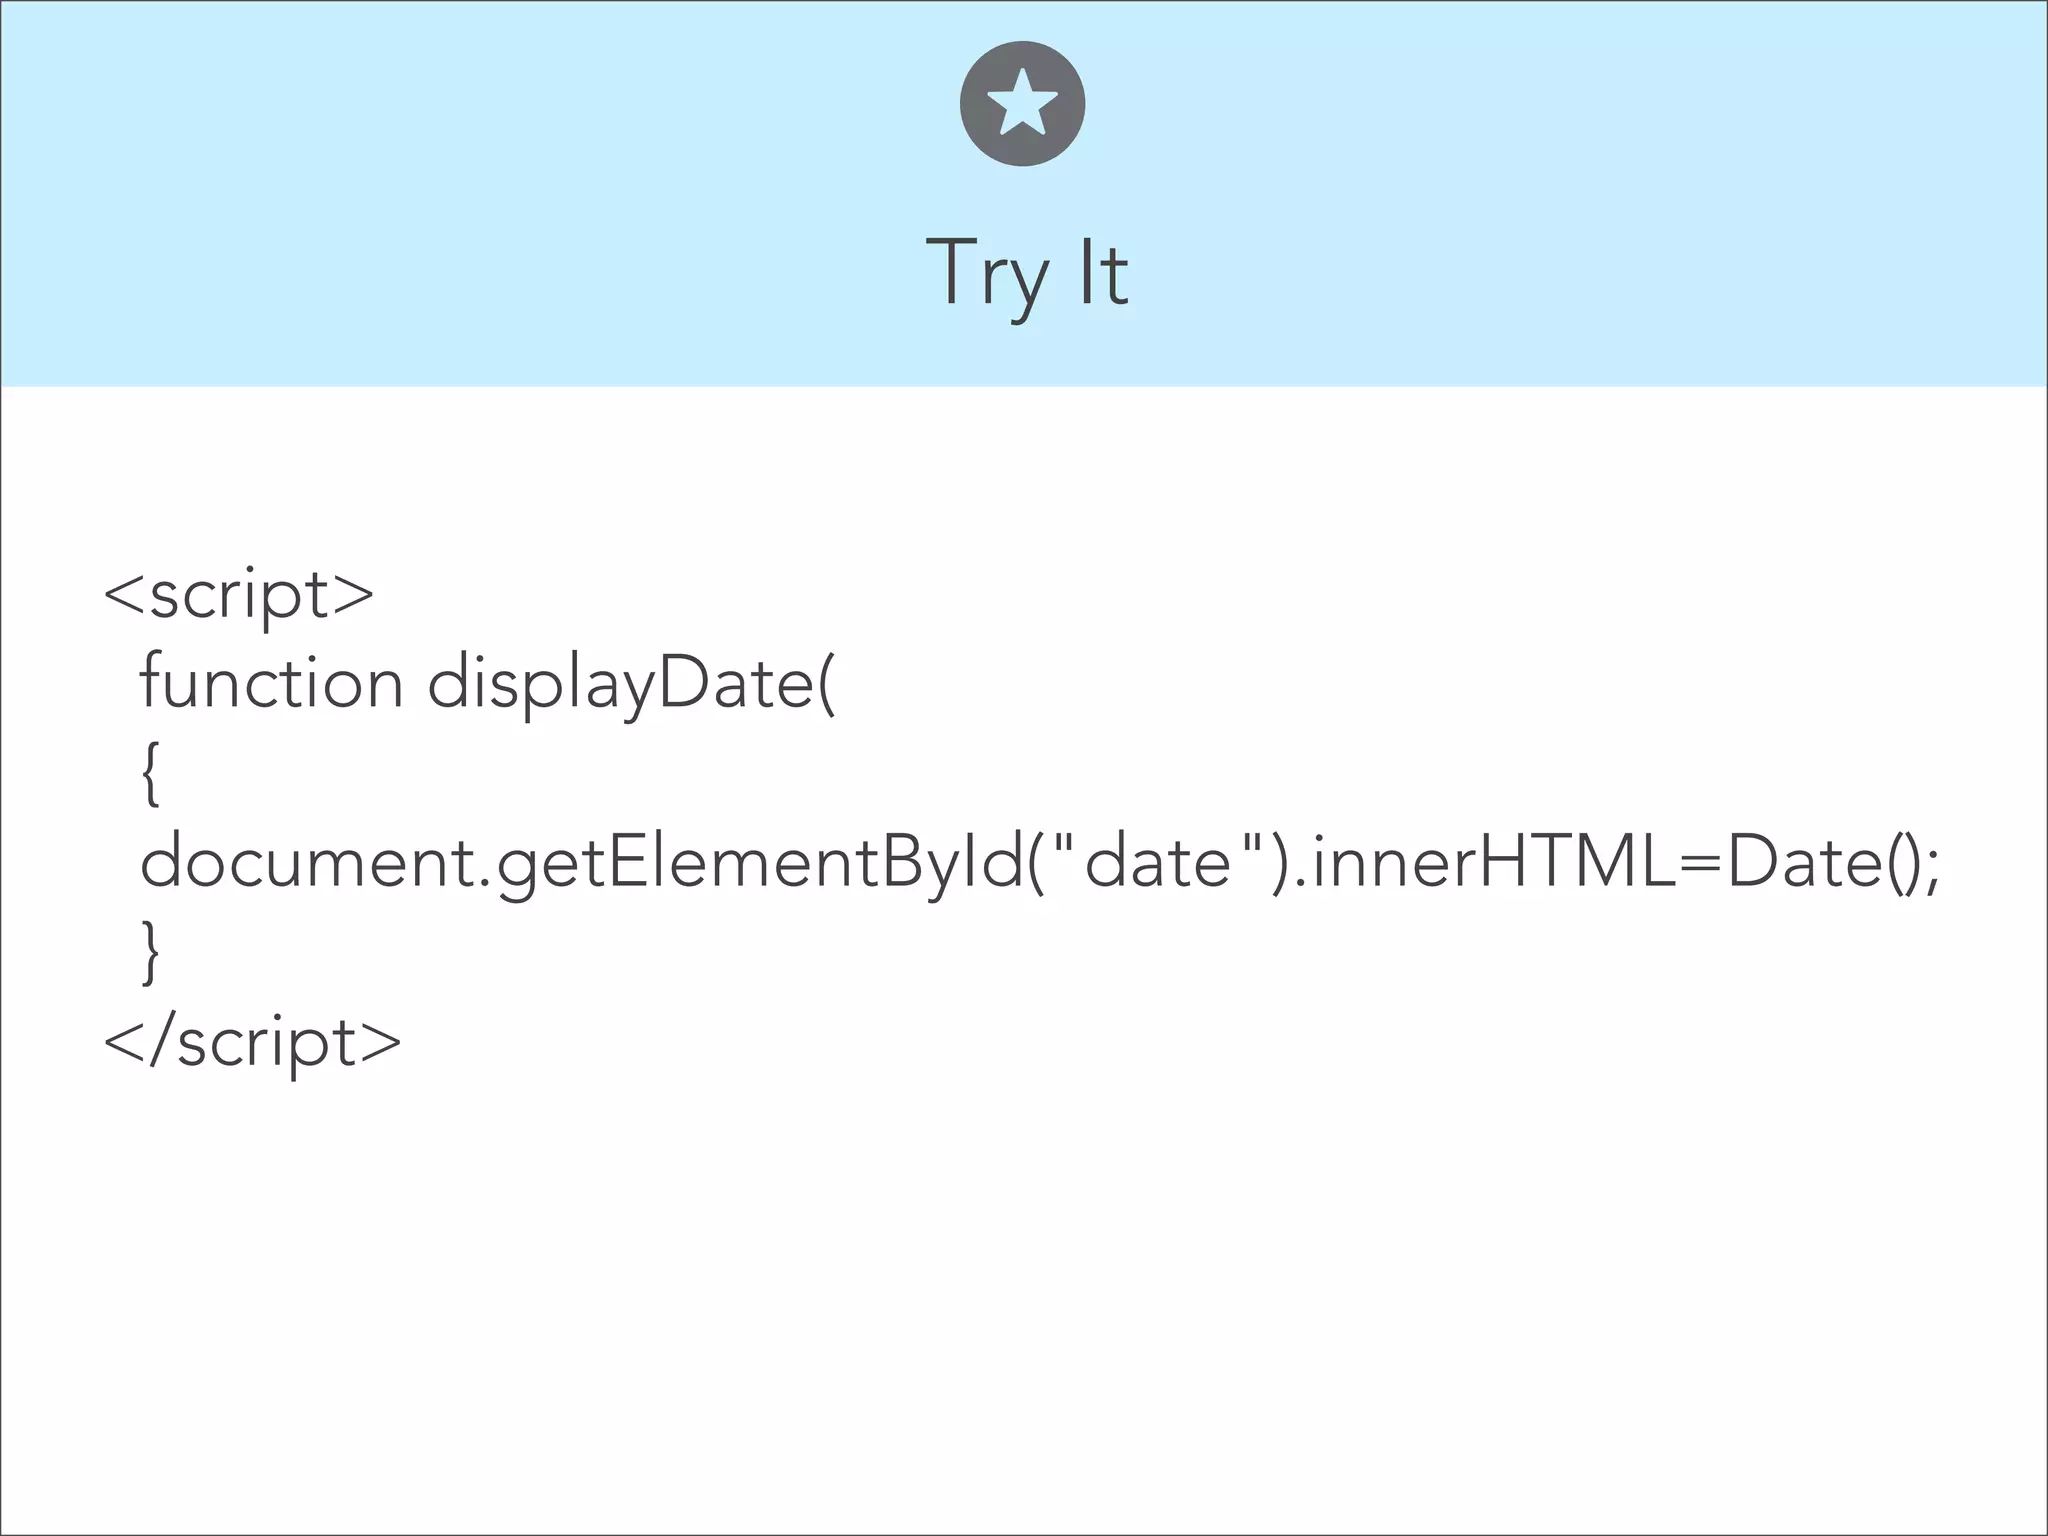This screenshot has height=1536, width=2048.
Task: Select the displayDate( function name
Action: (631, 686)
